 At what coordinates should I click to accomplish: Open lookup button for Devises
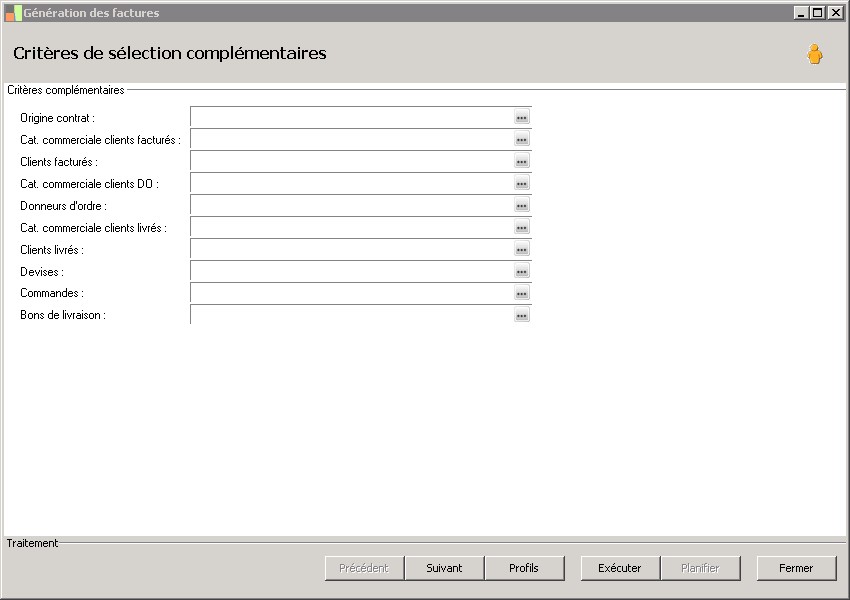(x=521, y=272)
